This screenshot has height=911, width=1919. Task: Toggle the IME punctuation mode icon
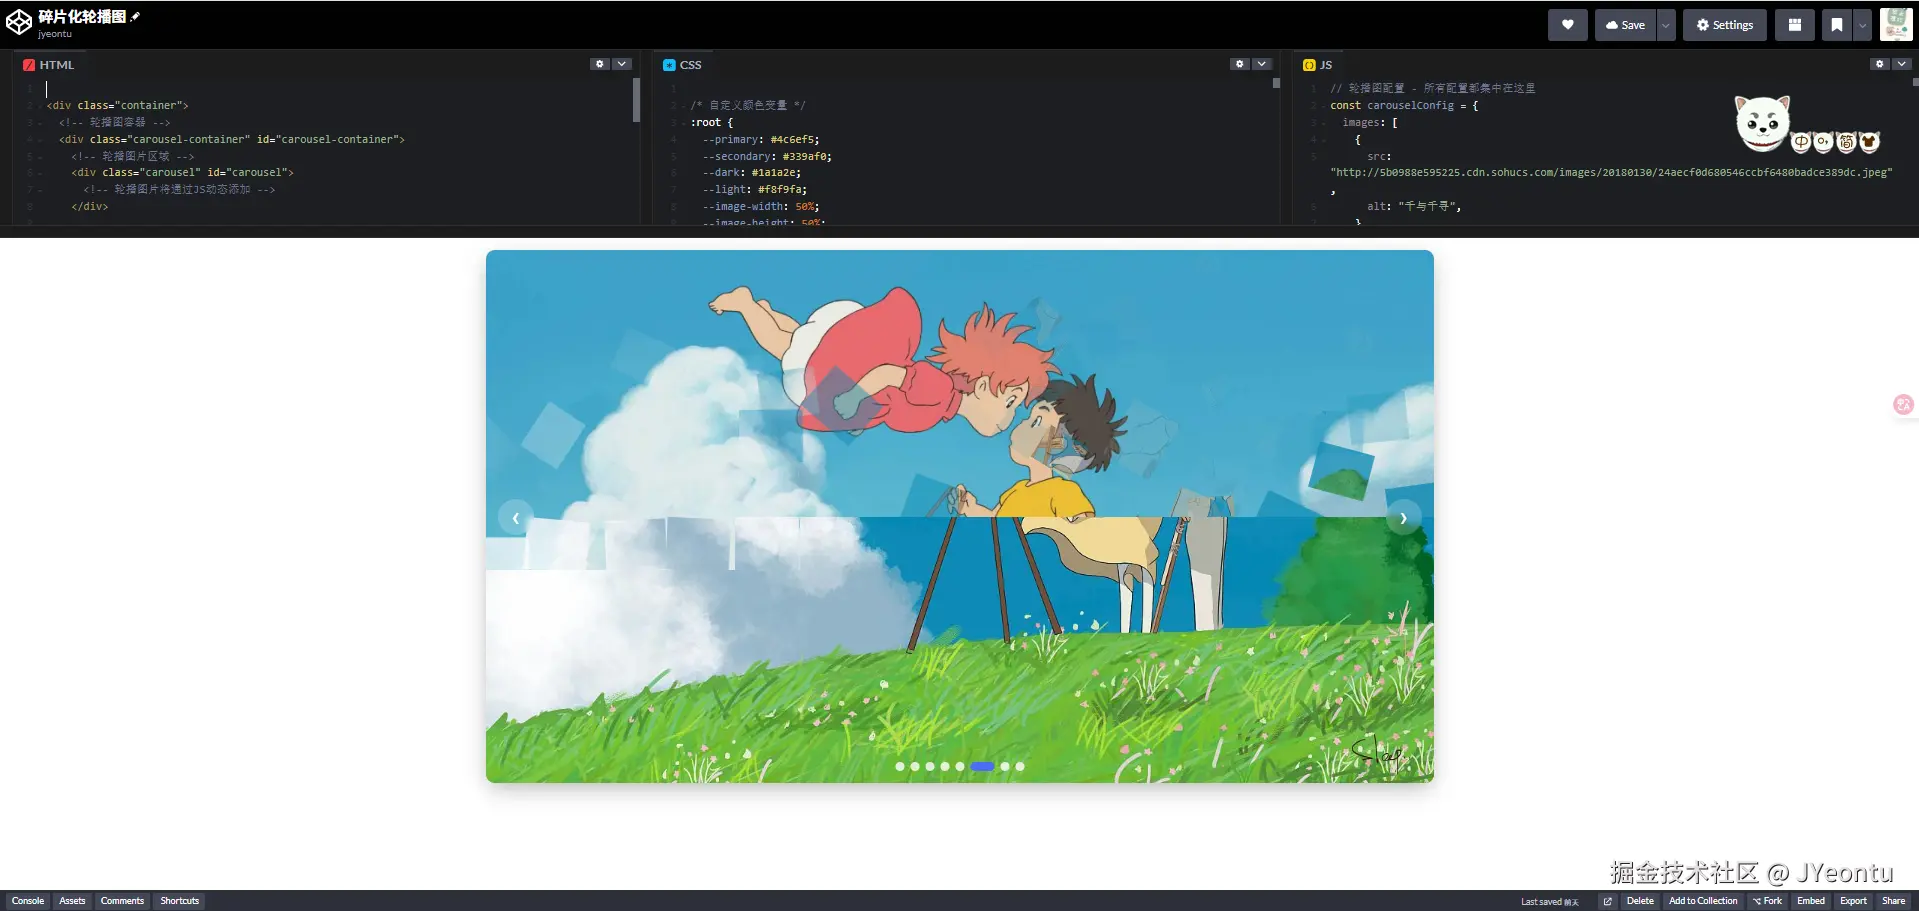[1823, 142]
